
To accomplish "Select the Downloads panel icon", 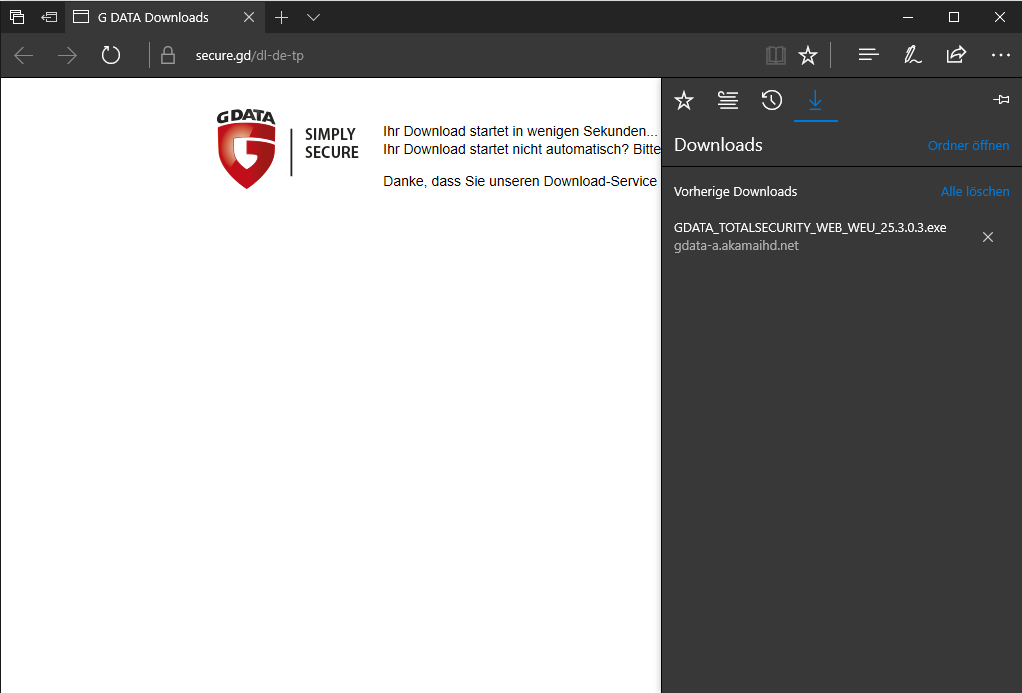I will coord(816,101).
